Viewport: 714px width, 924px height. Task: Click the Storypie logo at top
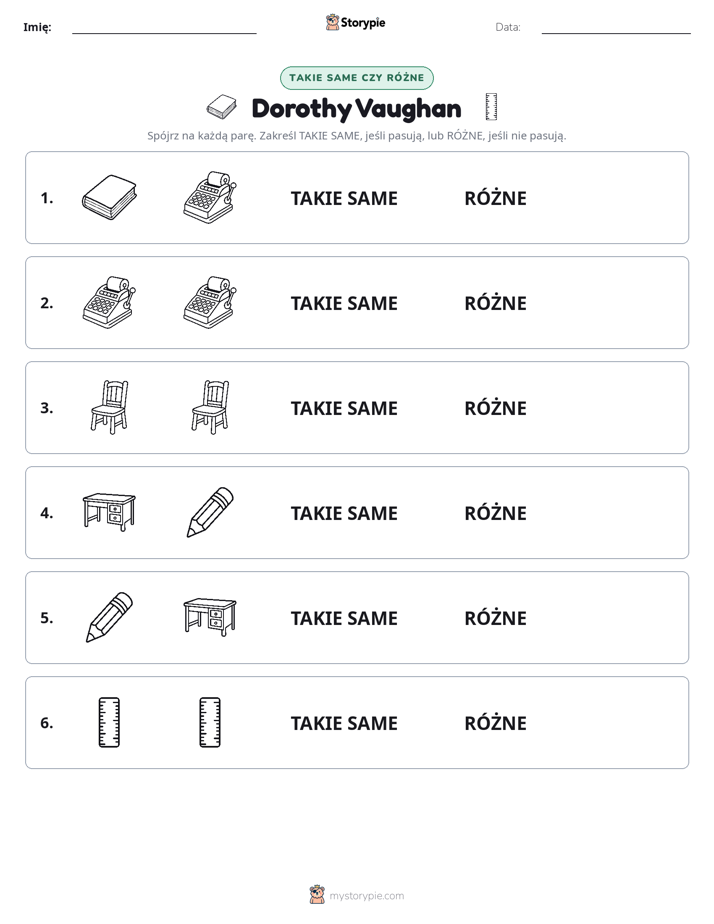356,22
